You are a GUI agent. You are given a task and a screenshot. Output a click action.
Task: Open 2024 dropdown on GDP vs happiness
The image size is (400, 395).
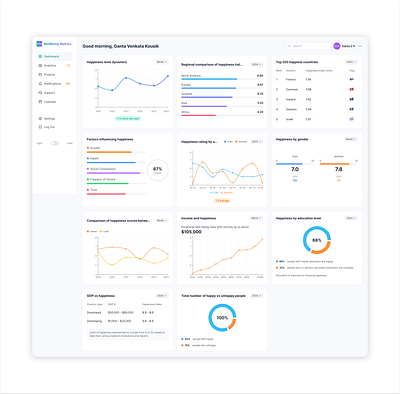[x=162, y=296]
